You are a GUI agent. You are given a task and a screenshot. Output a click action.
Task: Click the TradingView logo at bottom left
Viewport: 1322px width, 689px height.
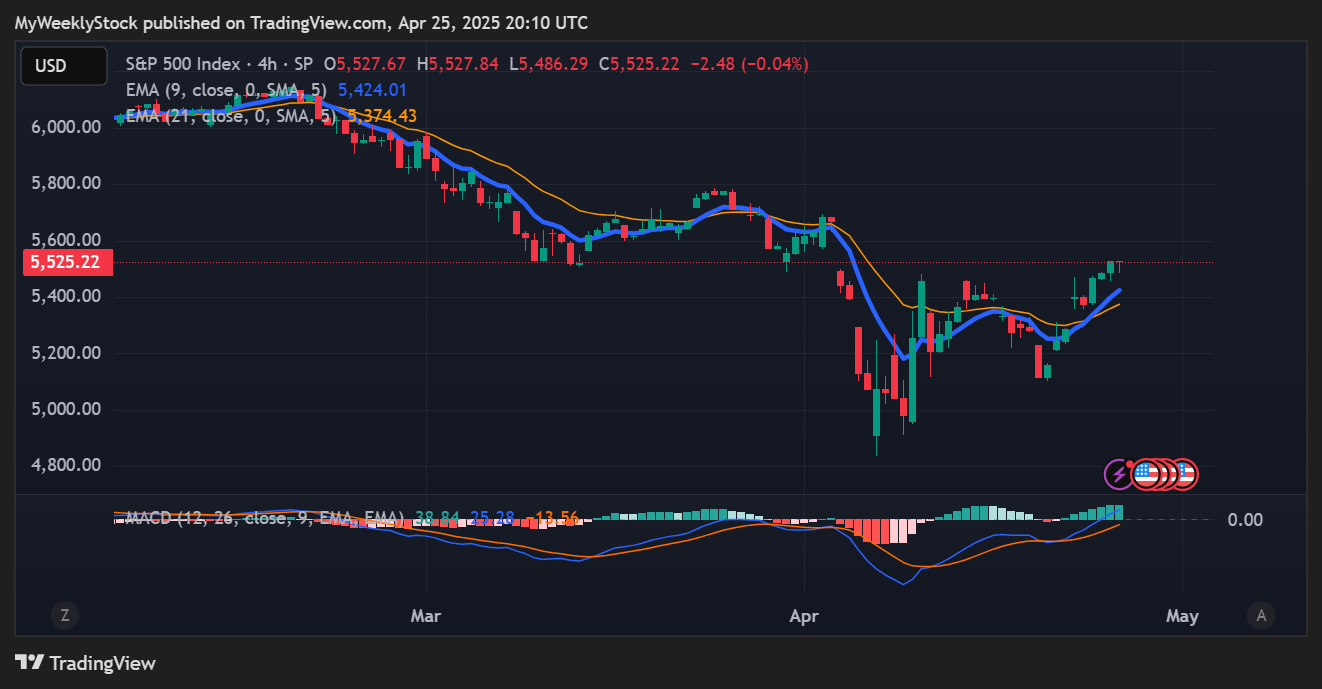click(85, 662)
